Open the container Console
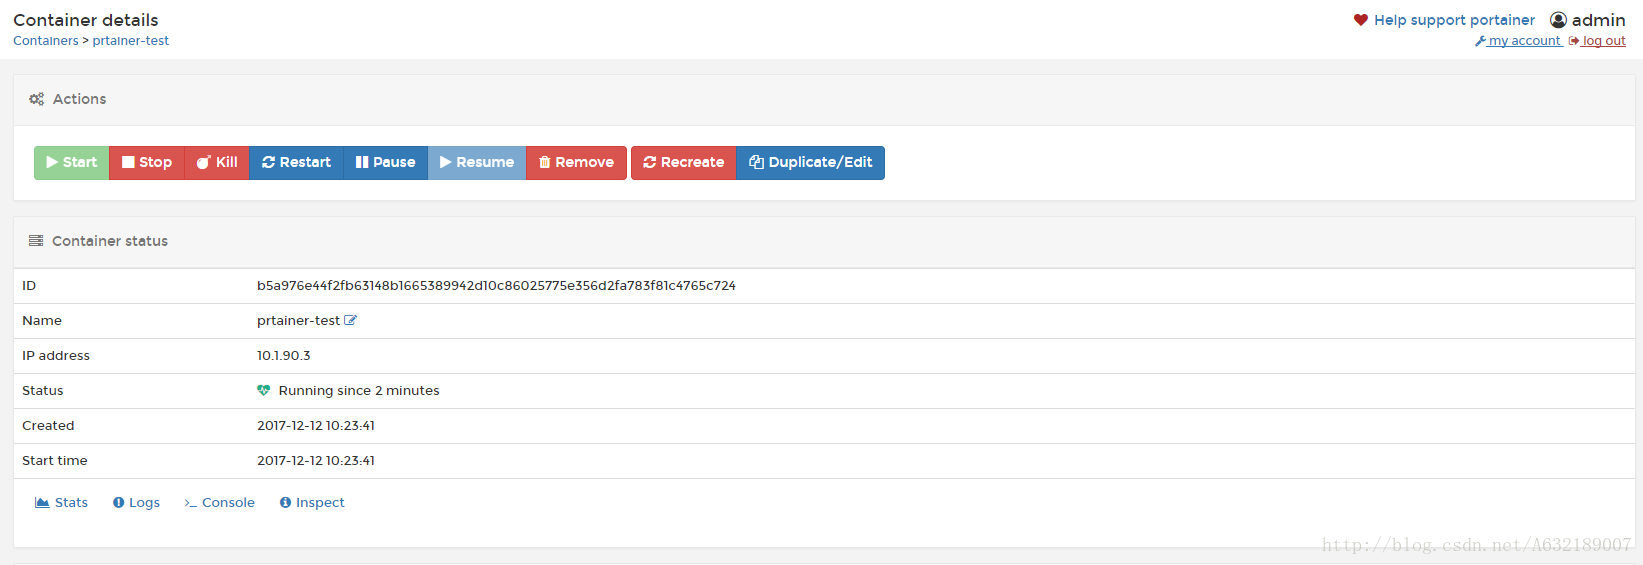 [219, 503]
